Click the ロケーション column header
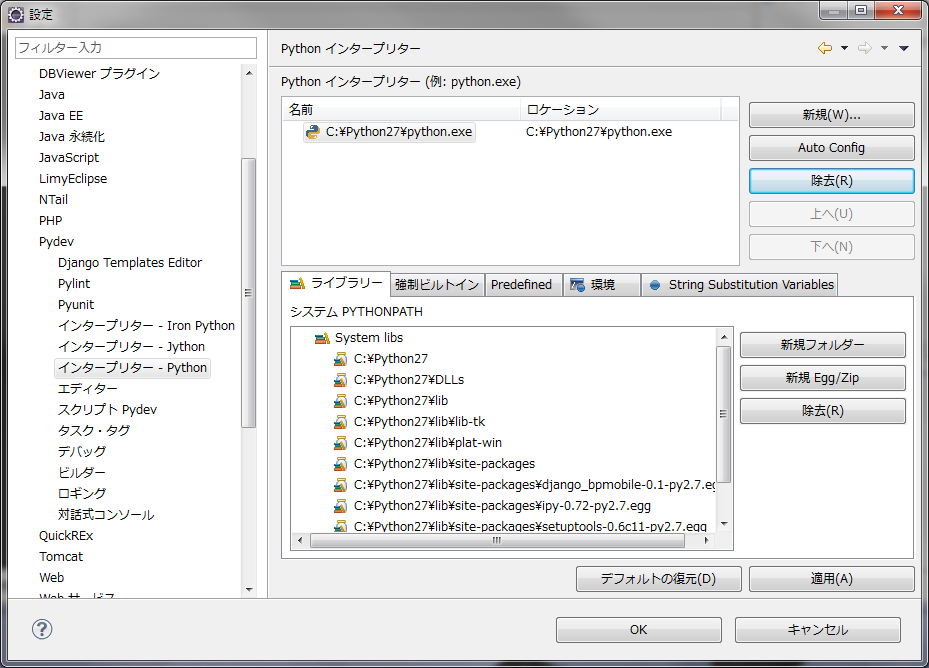Screen dimensions: 929x668 [621, 110]
